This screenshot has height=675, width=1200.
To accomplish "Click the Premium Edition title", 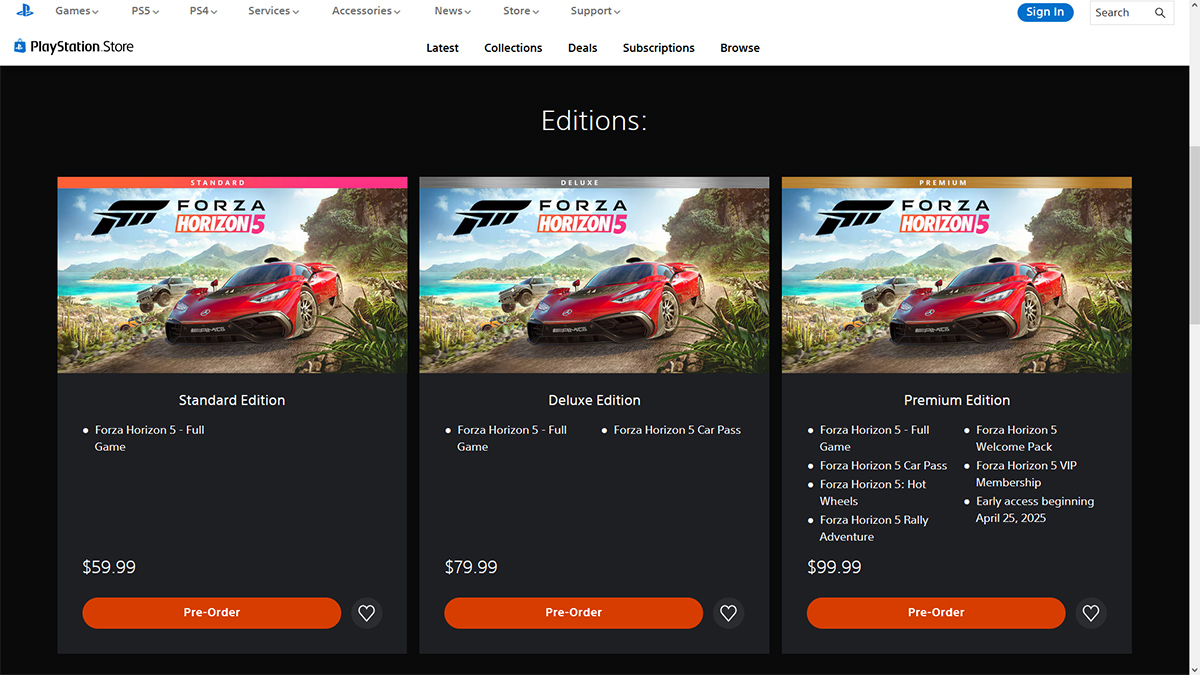I will point(957,400).
